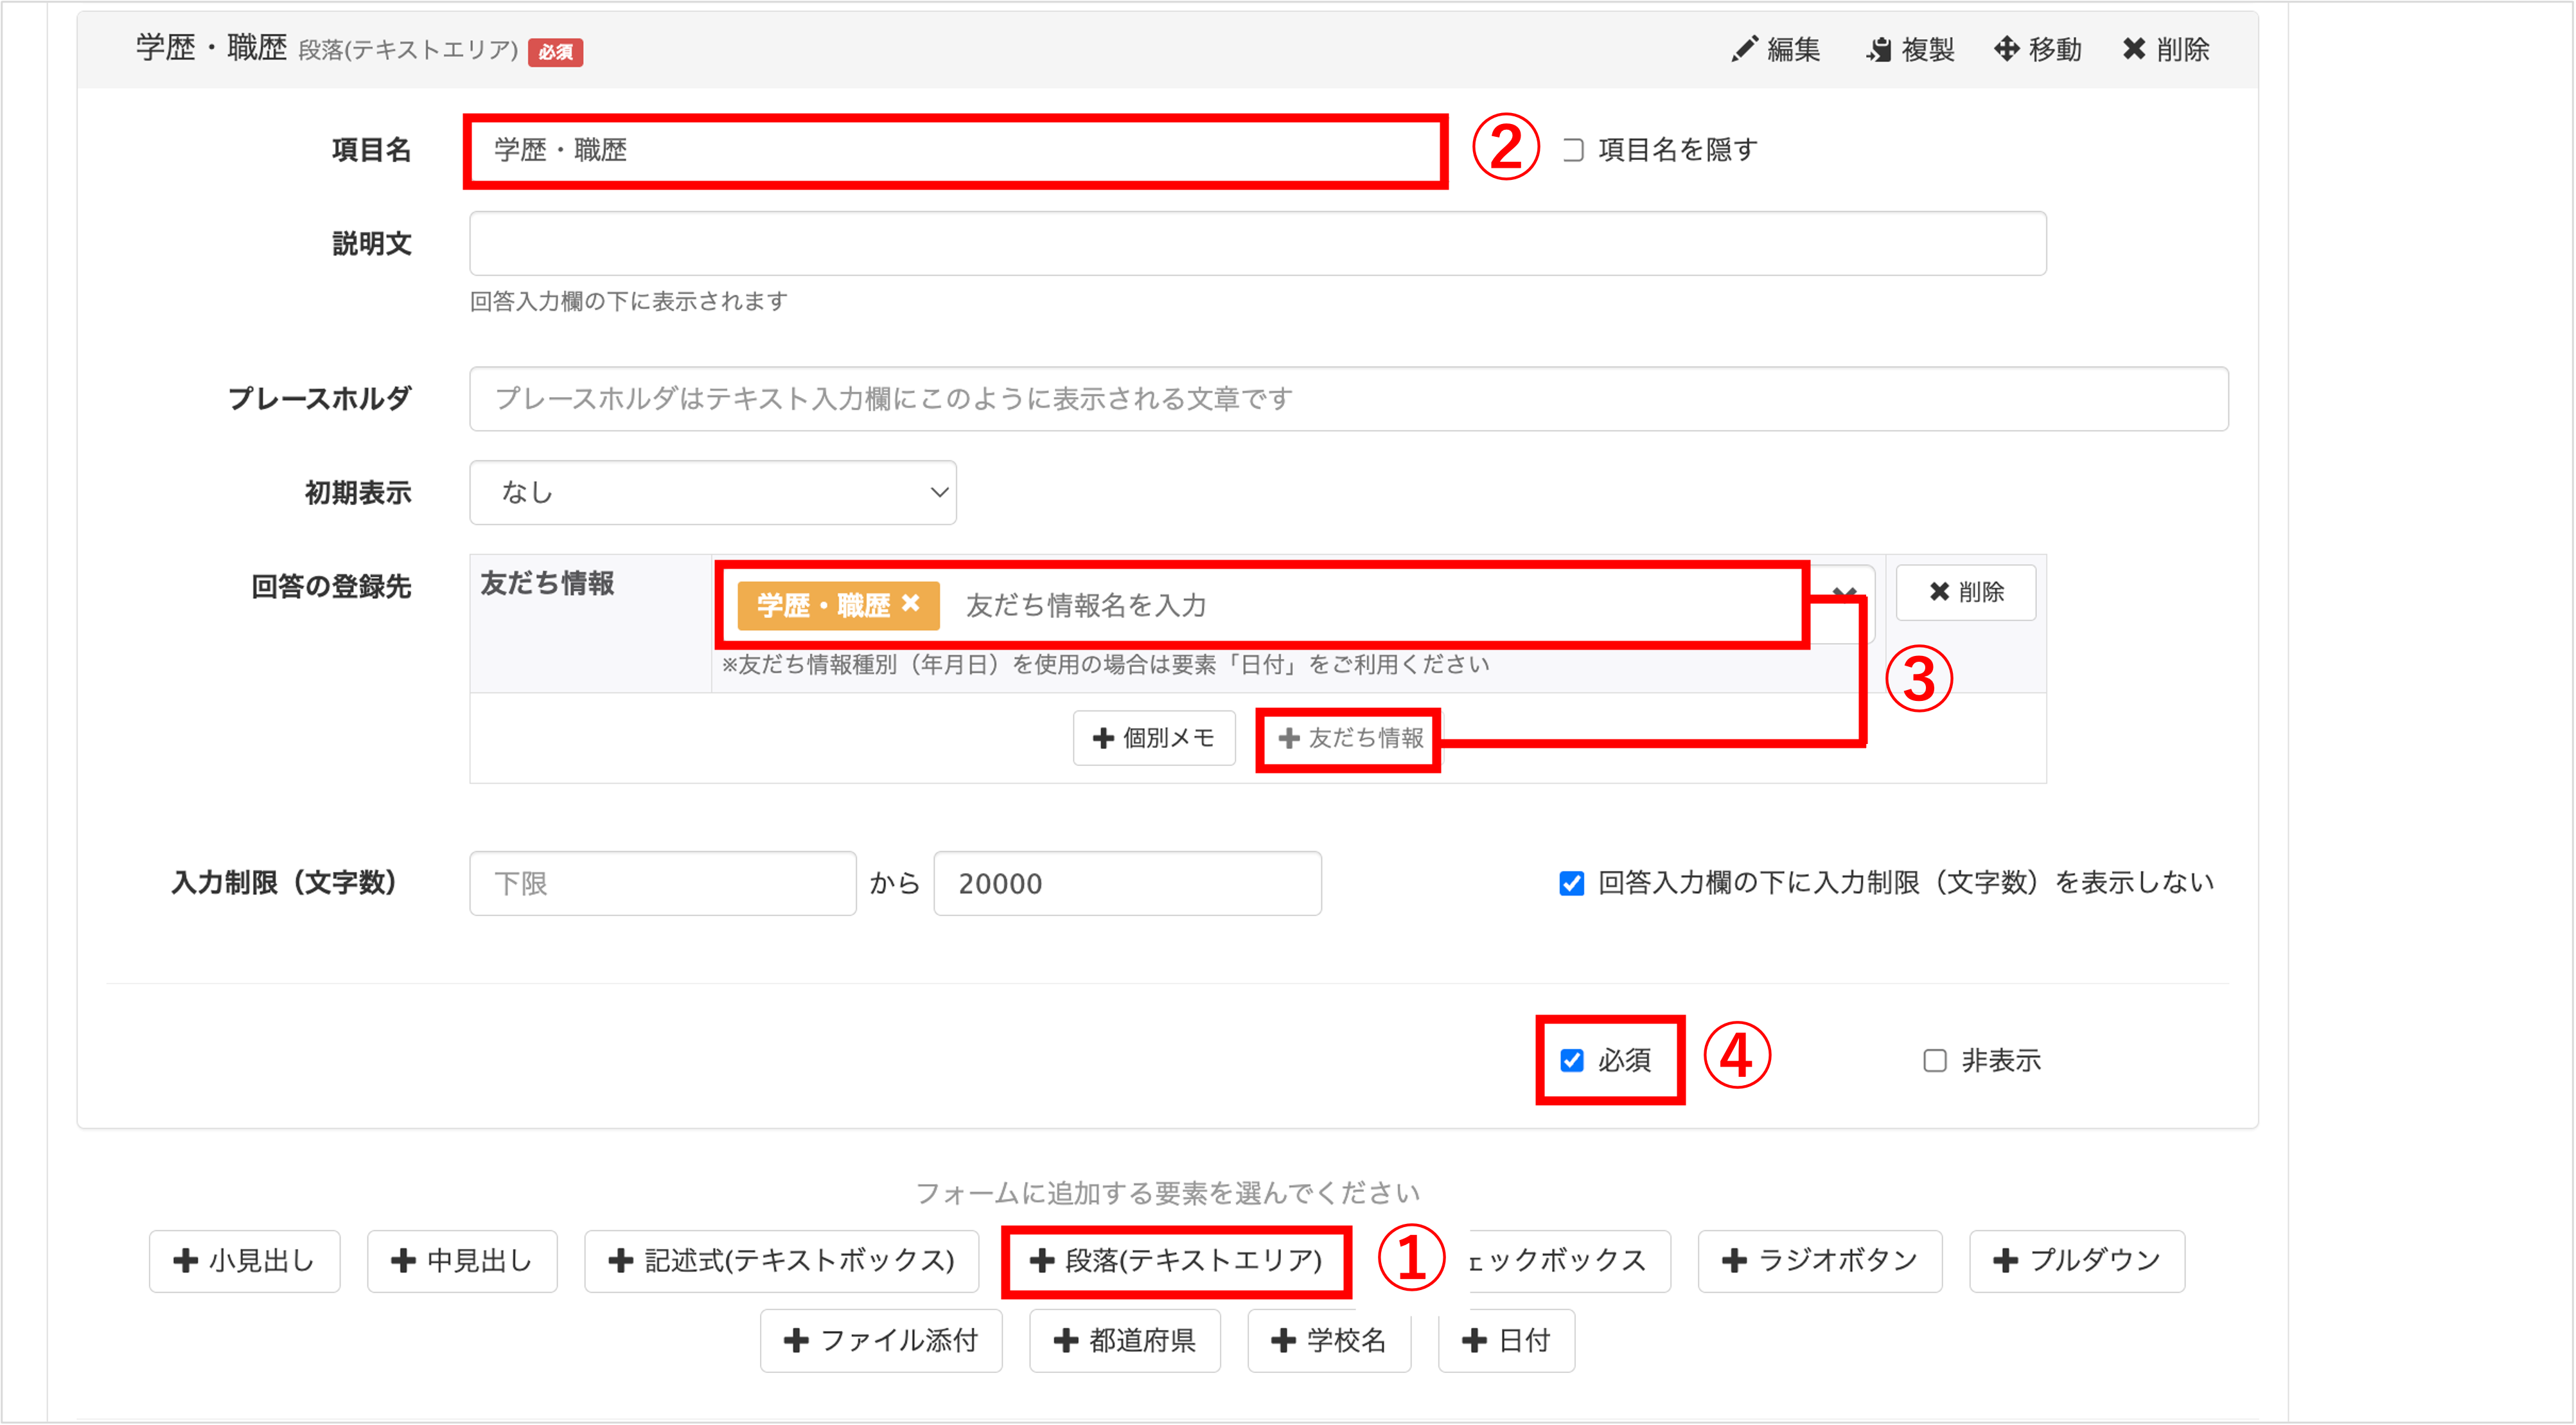The height and width of the screenshot is (1425, 2576).
Task: Add a 段落(テキストエリア) element
Action: point(1176,1261)
